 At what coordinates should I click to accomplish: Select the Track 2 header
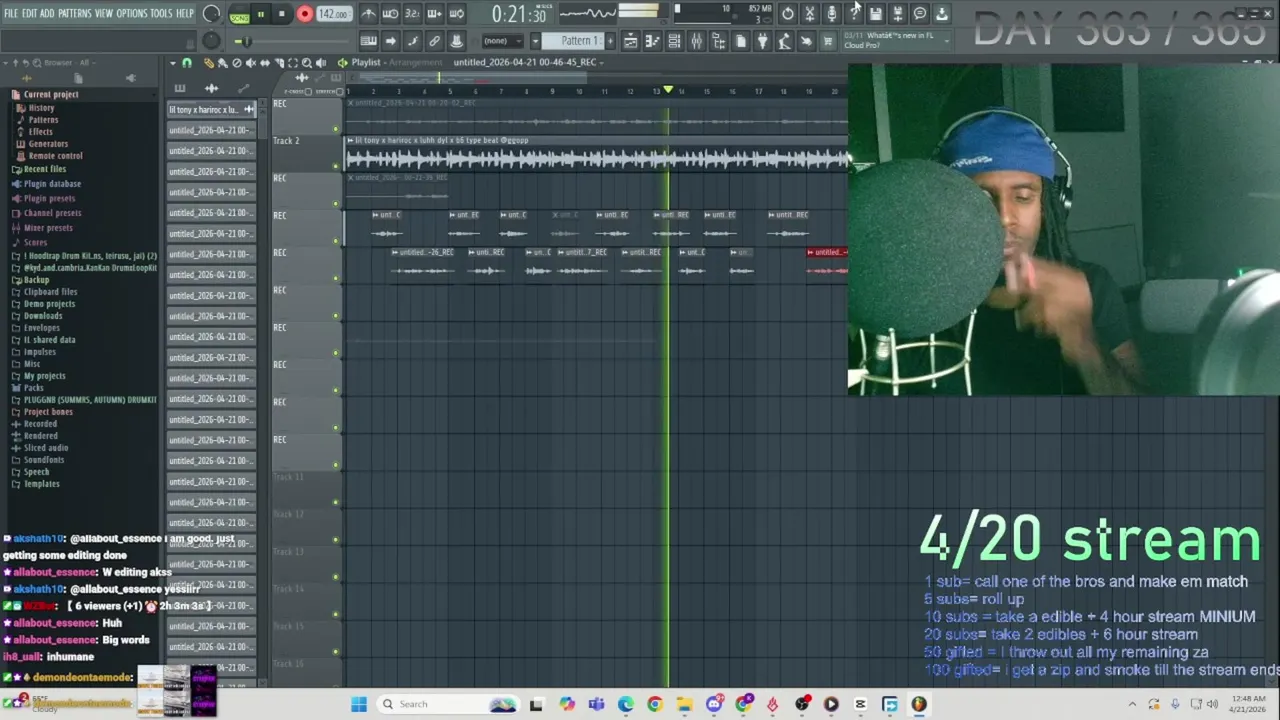(306, 153)
